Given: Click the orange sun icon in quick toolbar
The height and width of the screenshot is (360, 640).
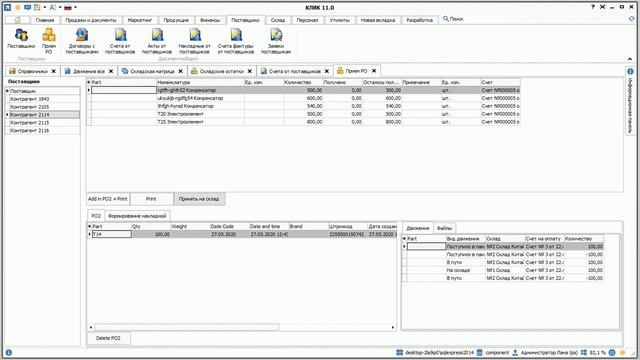Looking at the screenshot, I should point(18,7).
